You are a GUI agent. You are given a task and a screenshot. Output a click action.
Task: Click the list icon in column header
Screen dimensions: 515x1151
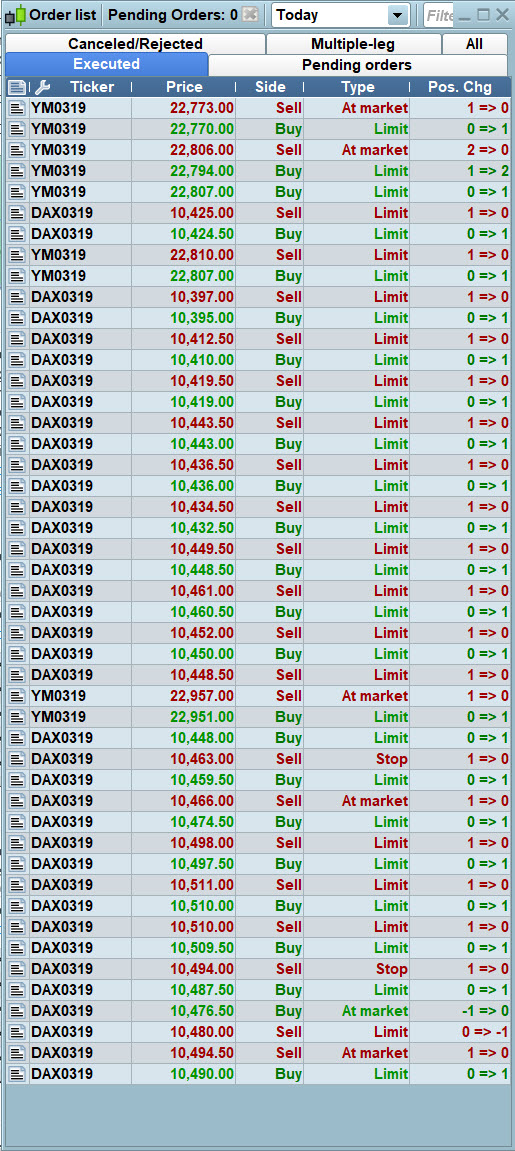17,87
